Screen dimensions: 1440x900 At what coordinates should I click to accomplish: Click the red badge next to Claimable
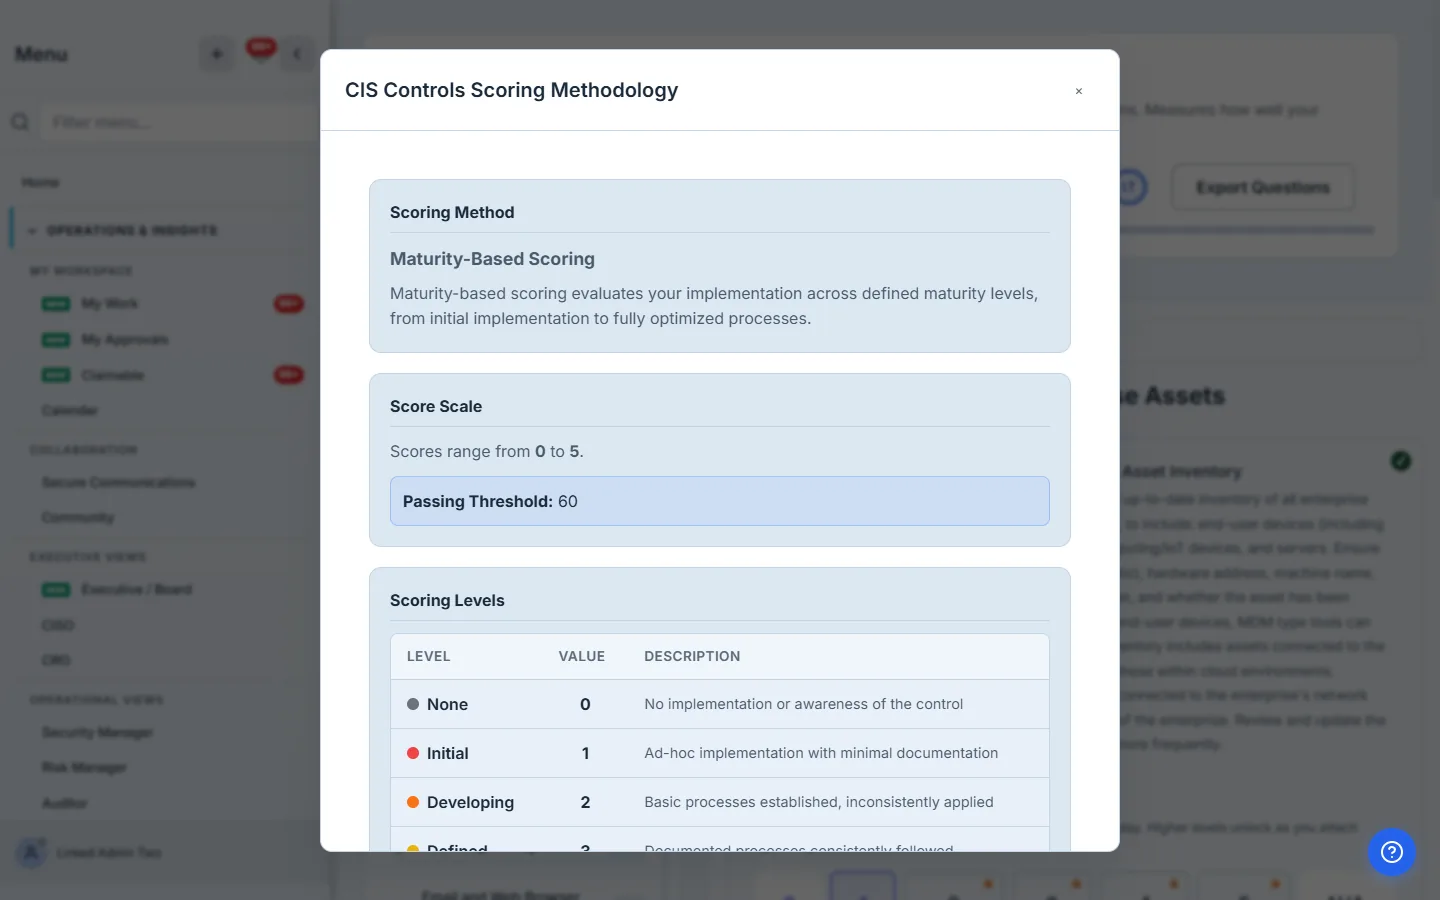tap(289, 375)
